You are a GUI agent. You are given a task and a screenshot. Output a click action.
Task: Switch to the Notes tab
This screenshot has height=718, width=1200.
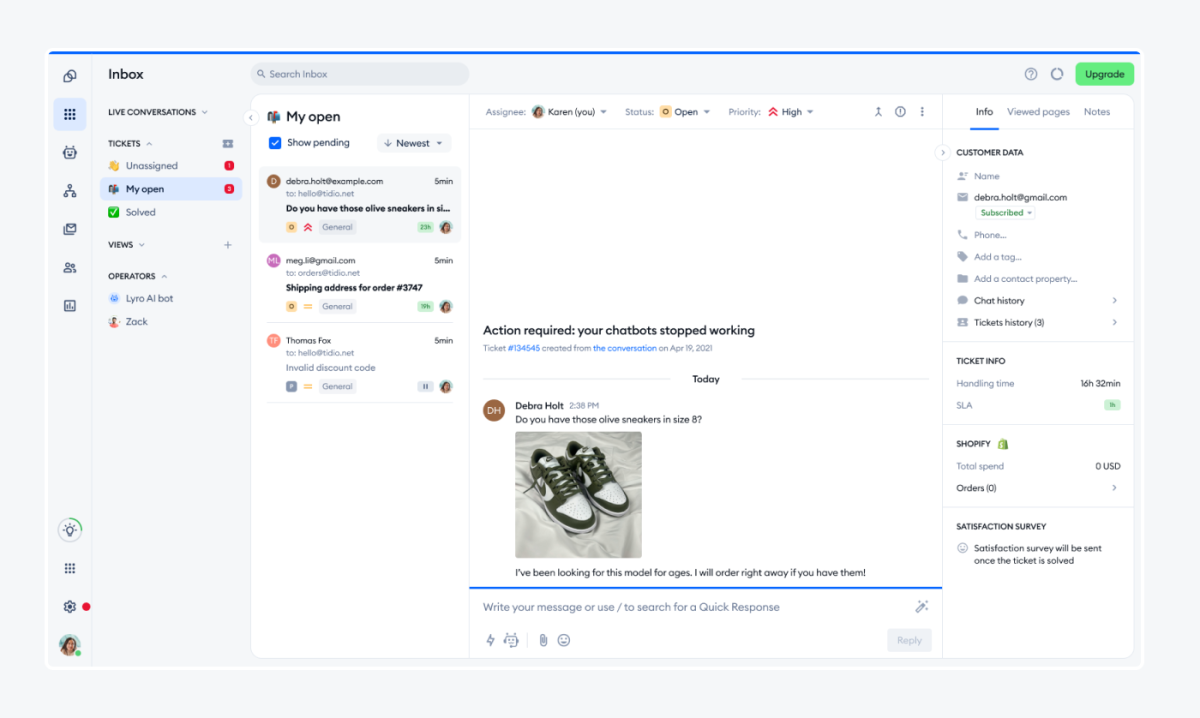(1096, 112)
